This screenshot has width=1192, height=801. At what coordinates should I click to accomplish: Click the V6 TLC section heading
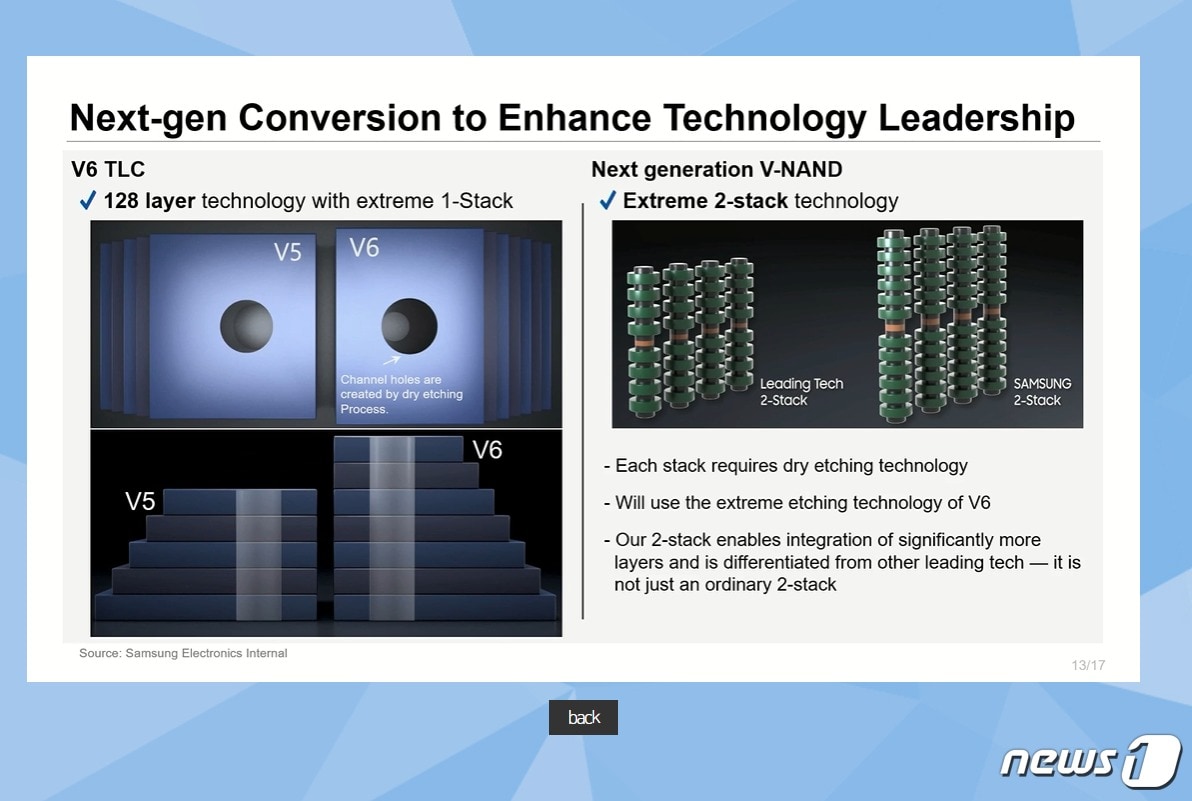point(108,169)
